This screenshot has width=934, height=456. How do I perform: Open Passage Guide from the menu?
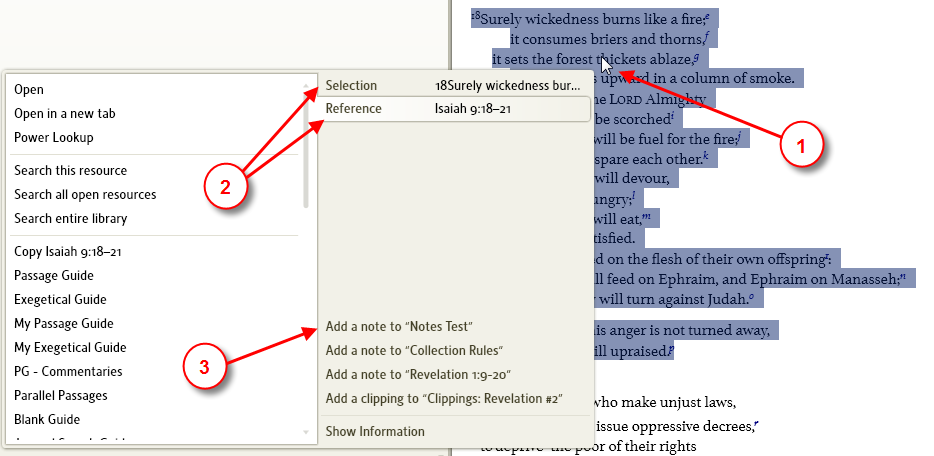point(54,275)
